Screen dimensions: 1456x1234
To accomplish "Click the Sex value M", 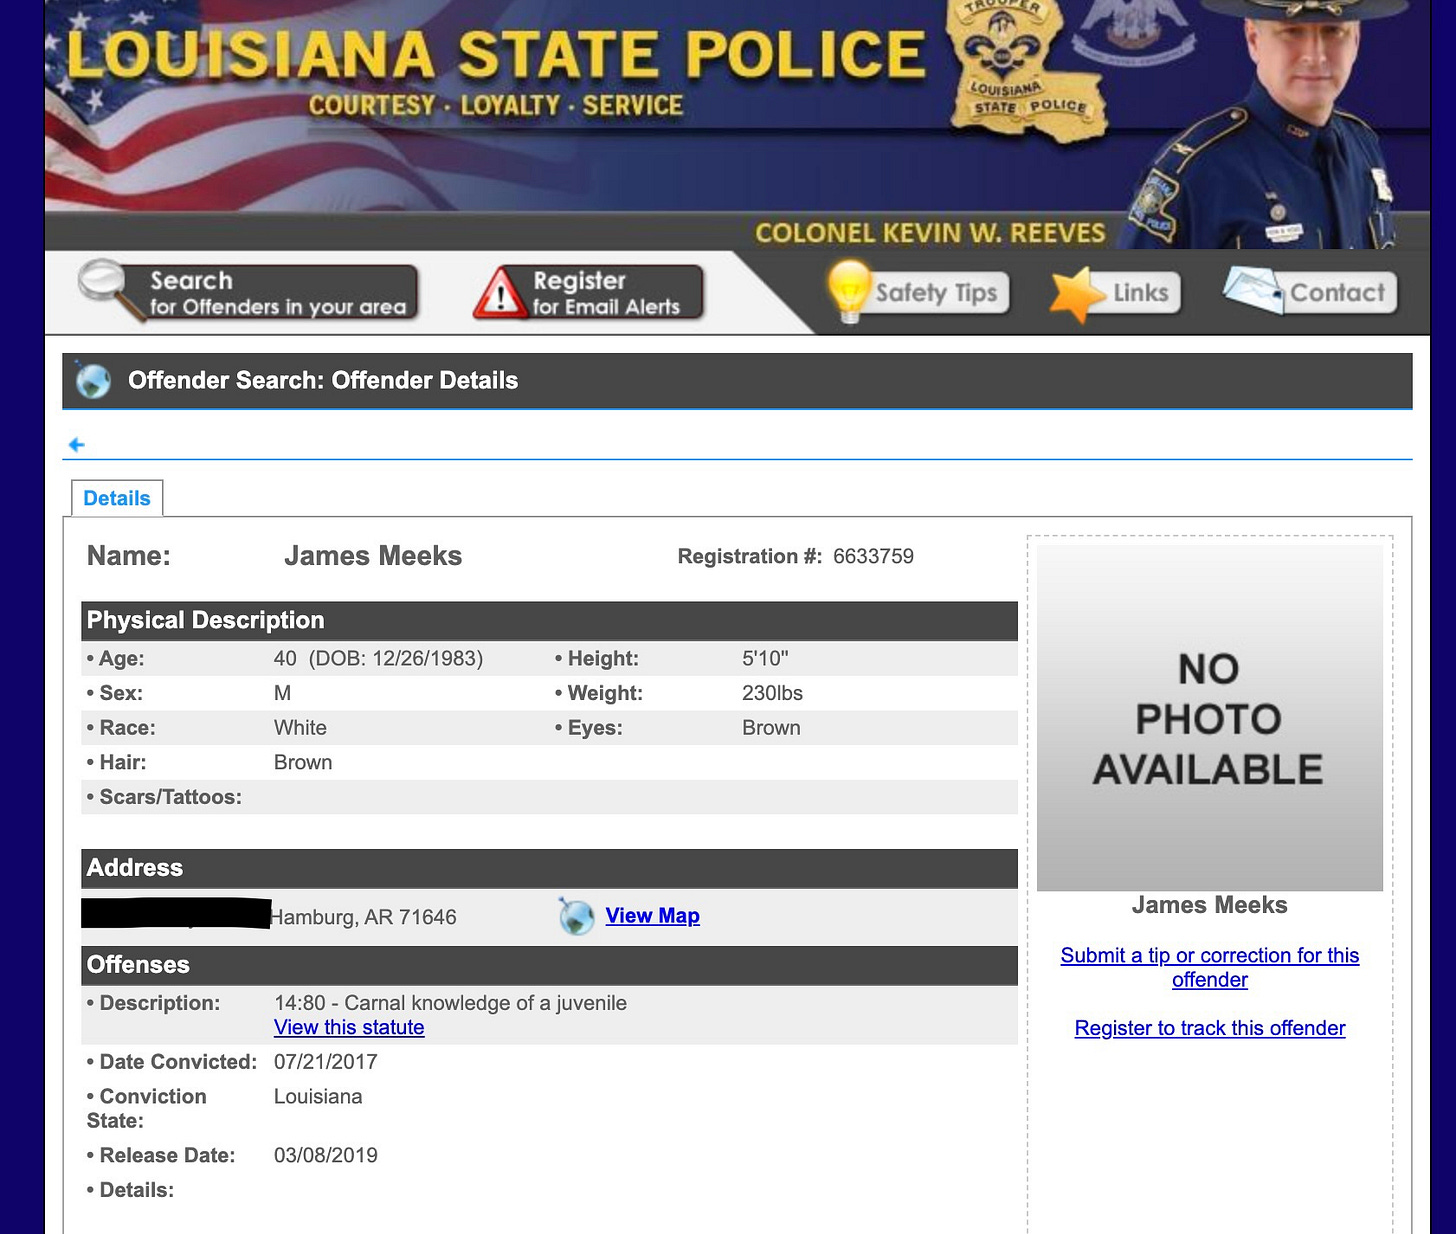I will pyautogui.click(x=282, y=693).
